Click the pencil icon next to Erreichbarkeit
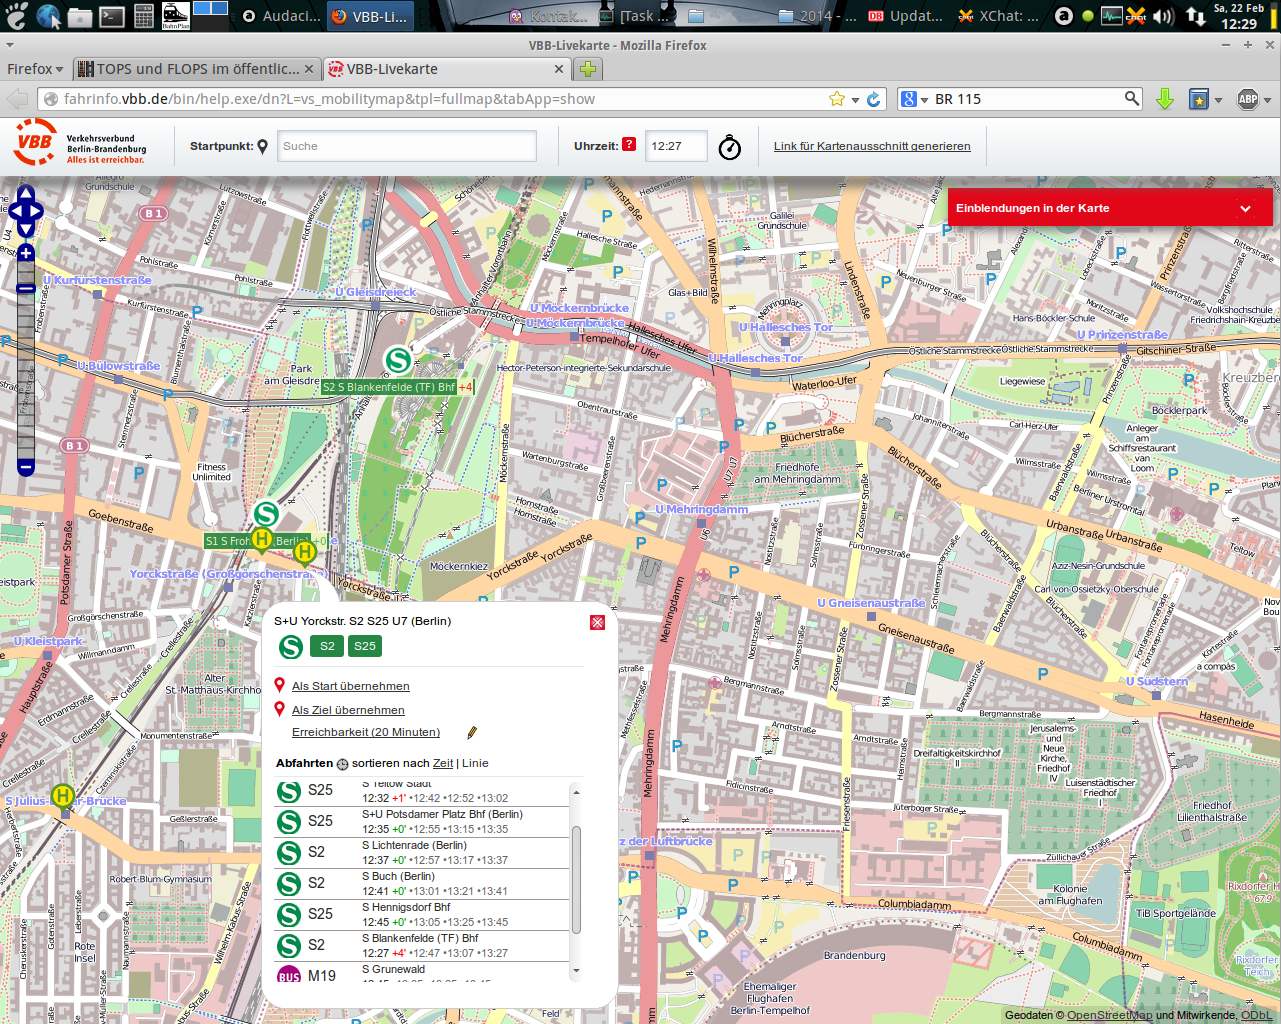The image size is (1281, 1024). click(x=472, y=733)
